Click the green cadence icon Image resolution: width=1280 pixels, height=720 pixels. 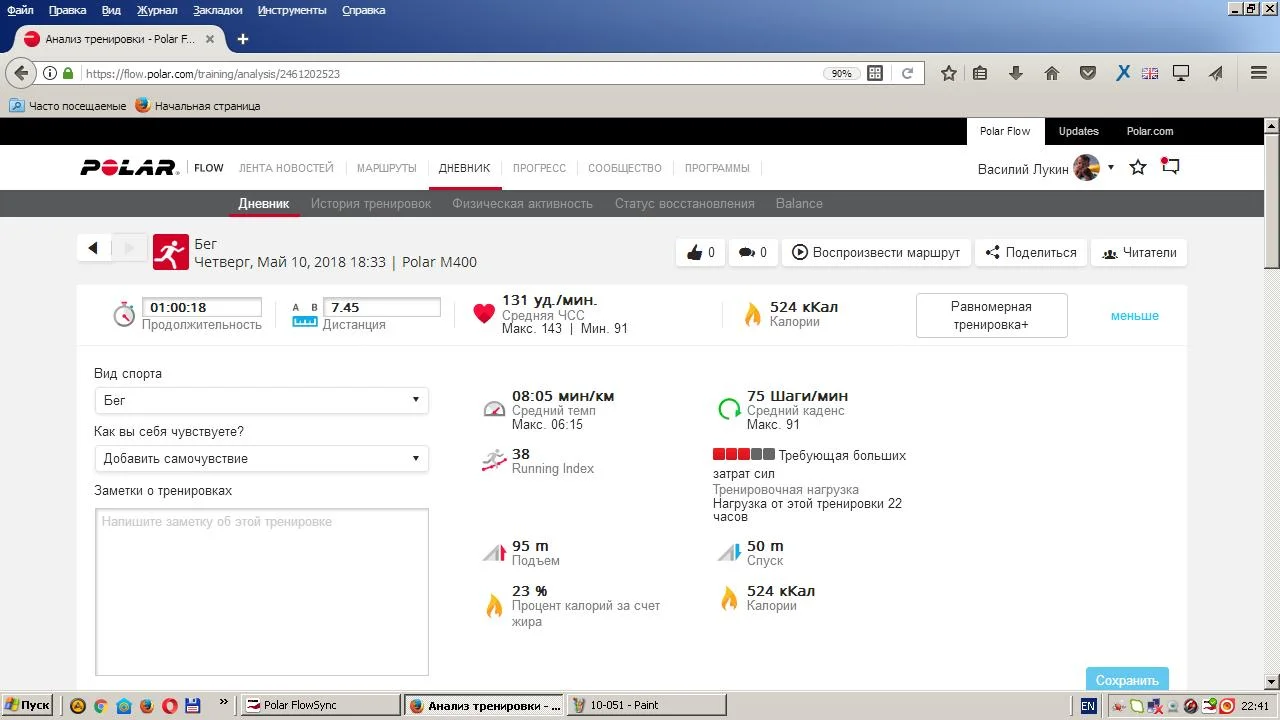730,408
